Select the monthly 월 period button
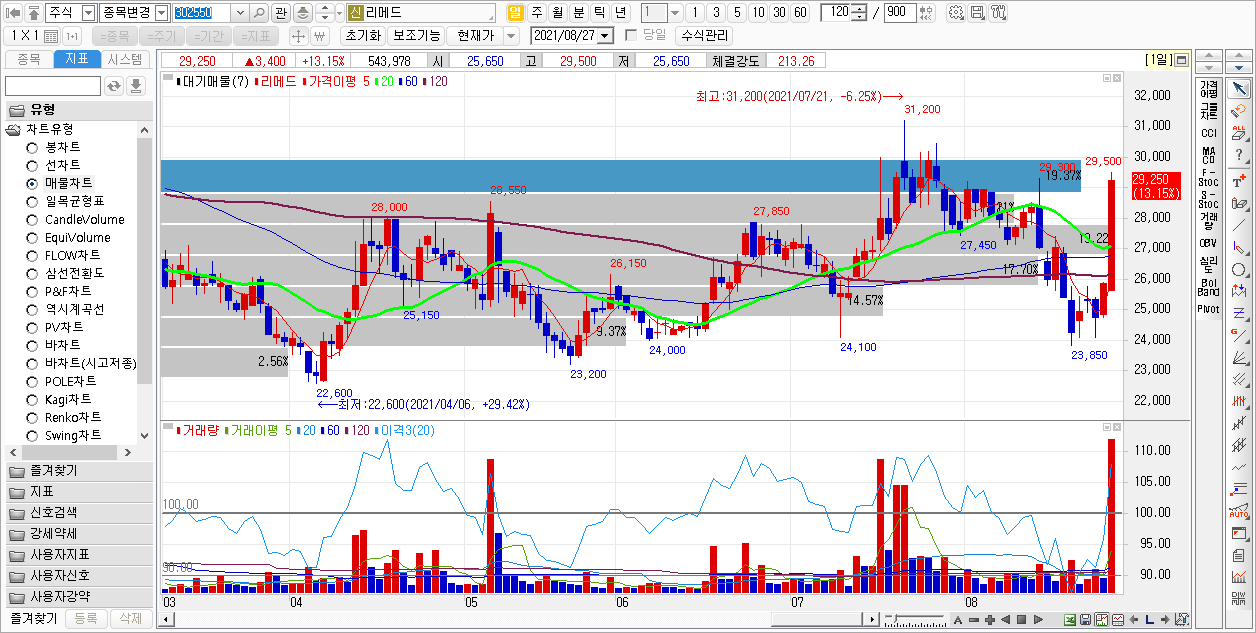 [558, 13]
